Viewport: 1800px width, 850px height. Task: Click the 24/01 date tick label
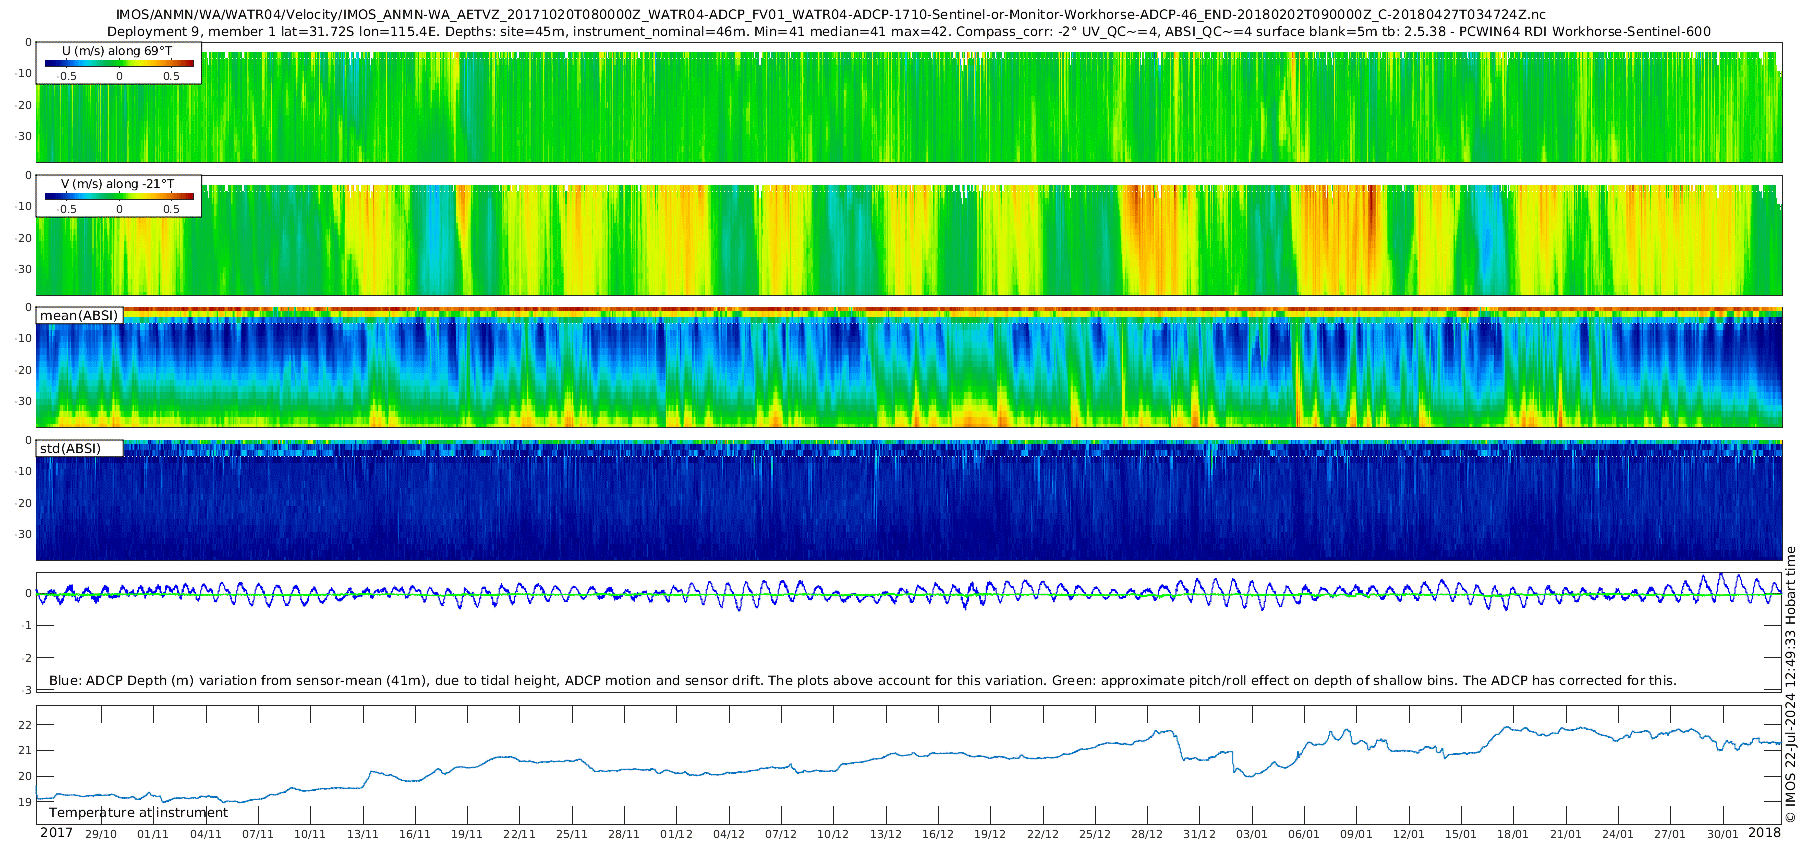(1618, 834)
